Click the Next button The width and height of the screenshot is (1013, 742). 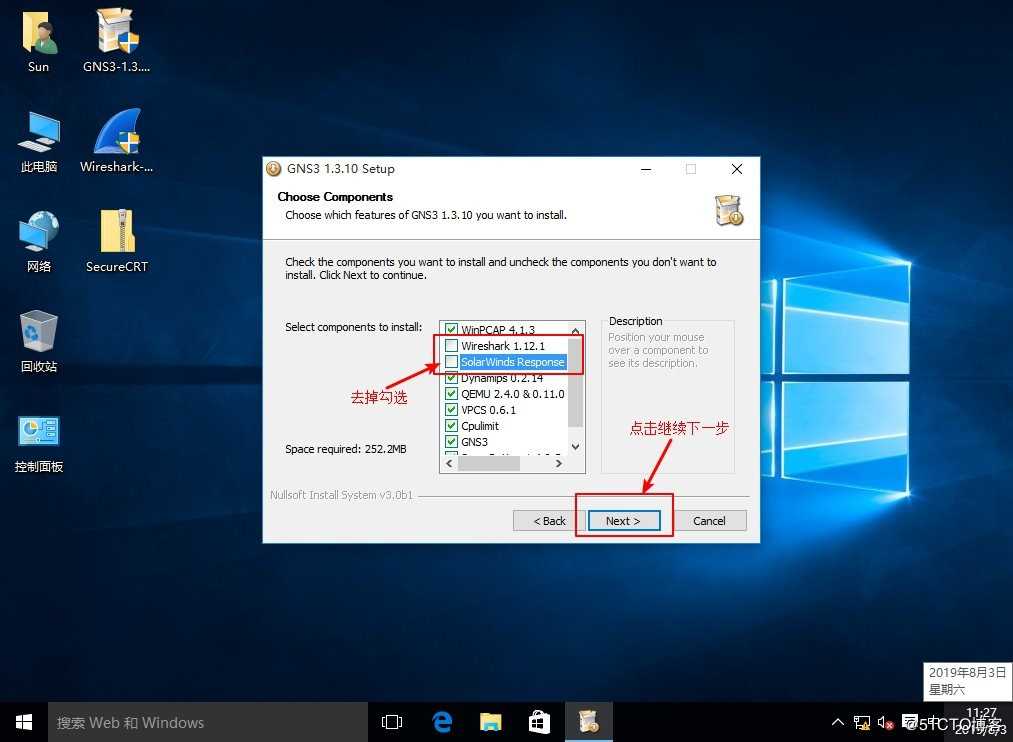click(x=623, y=520)
